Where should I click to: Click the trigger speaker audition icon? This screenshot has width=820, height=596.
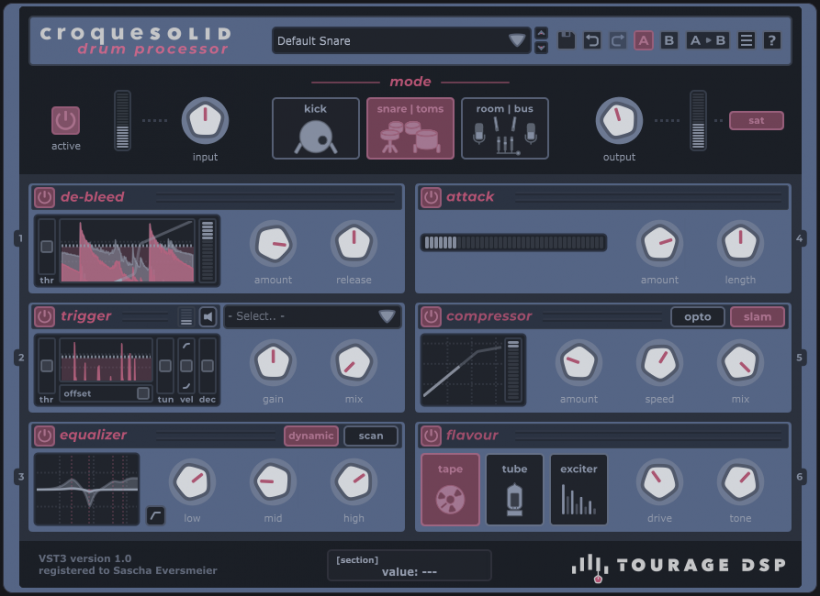pyautogui.click(x=208, y=316)
